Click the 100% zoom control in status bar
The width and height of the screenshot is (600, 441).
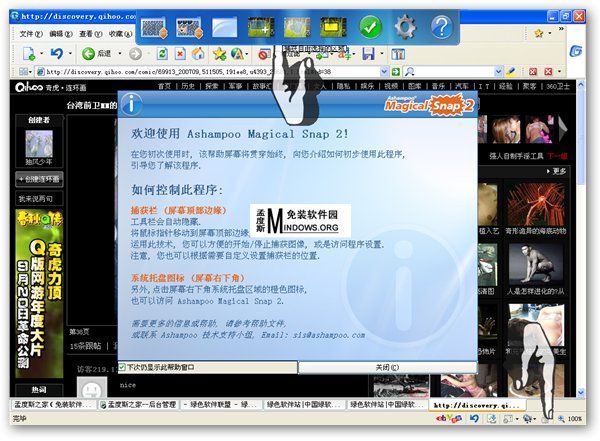pos(570,419)
